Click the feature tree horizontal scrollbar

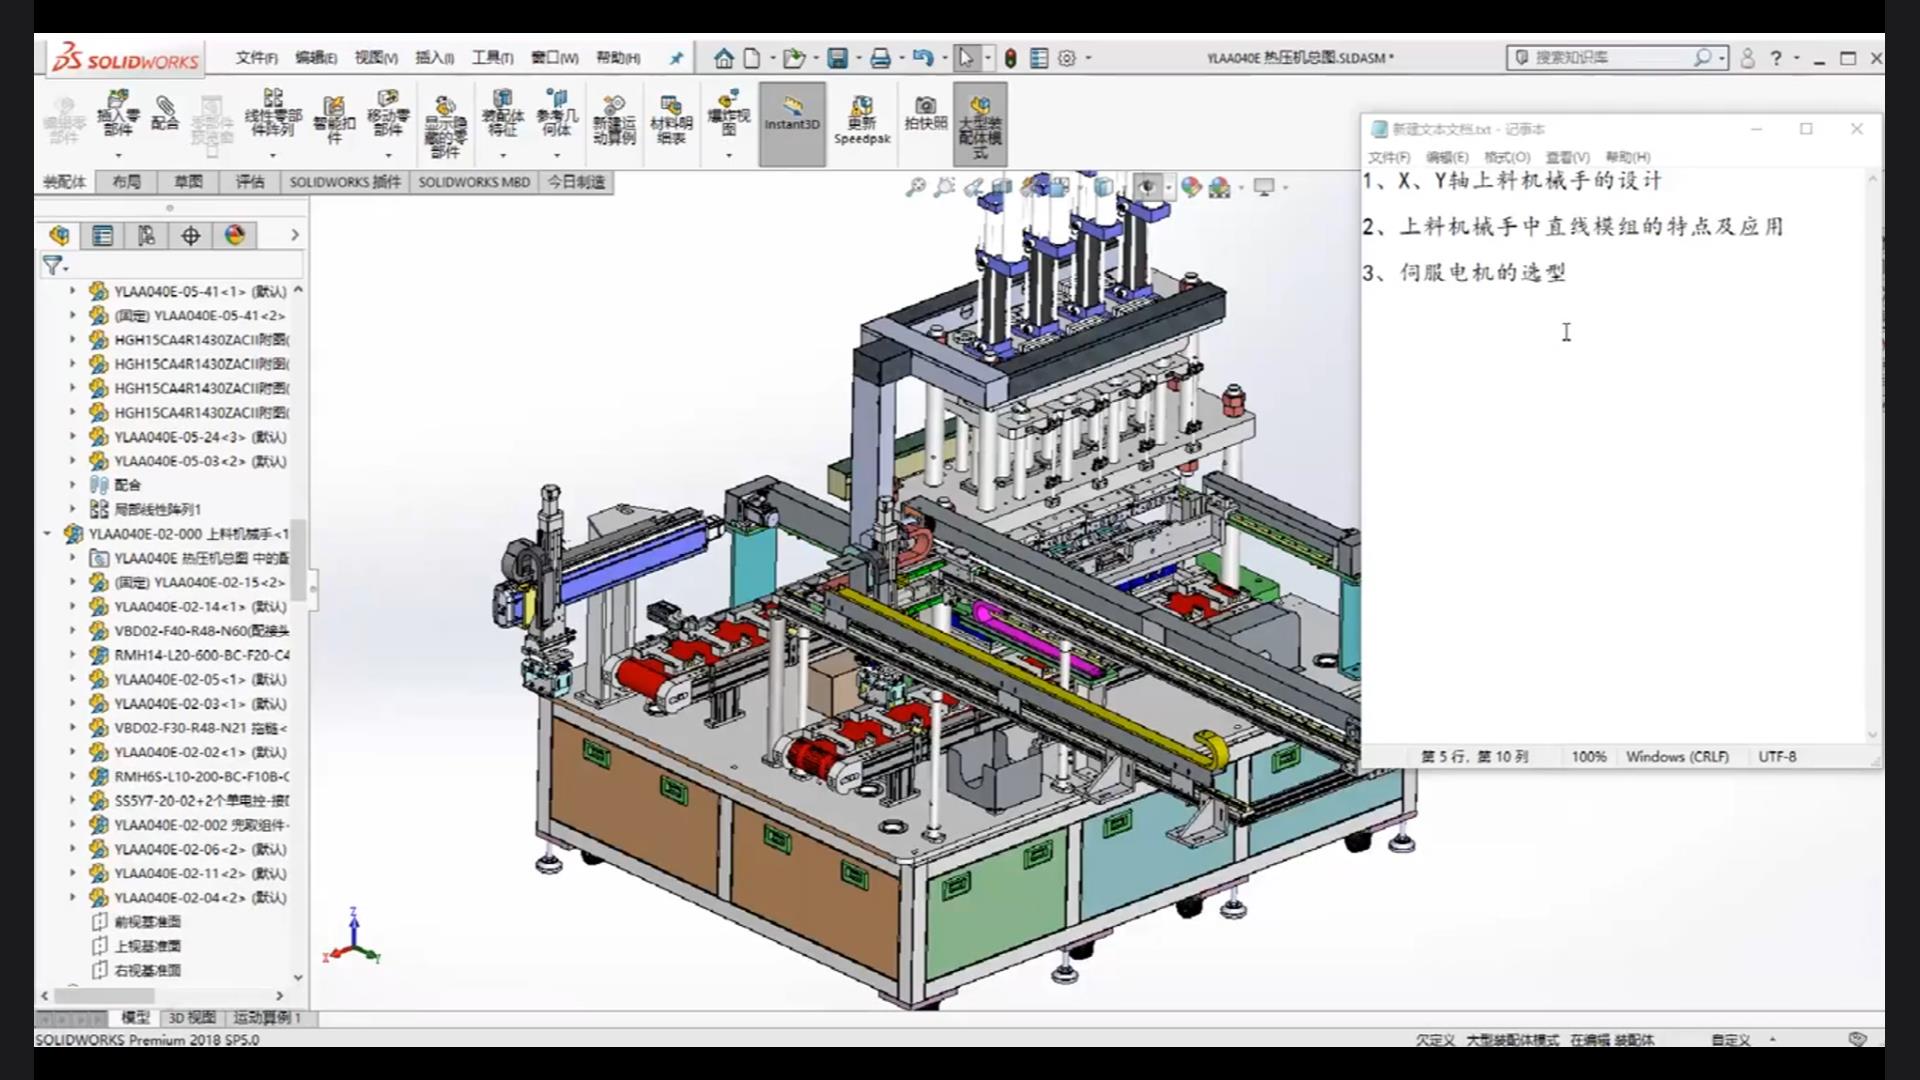click(x=105, y=996)
